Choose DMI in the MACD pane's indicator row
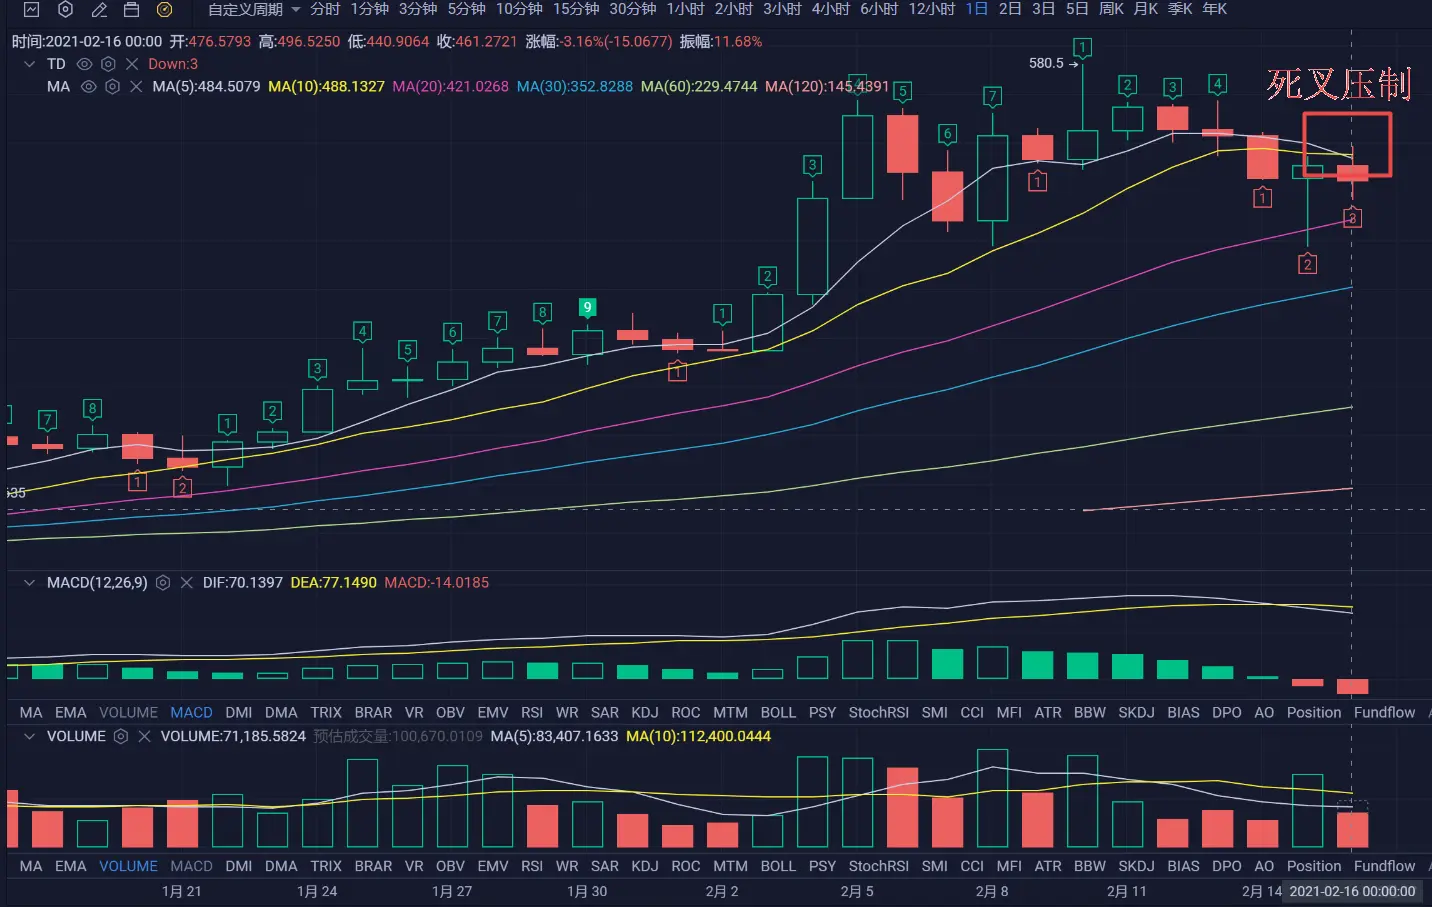The width and height of the screenshot is (1432, 907). pyautogui.click(x=239, y=712)
